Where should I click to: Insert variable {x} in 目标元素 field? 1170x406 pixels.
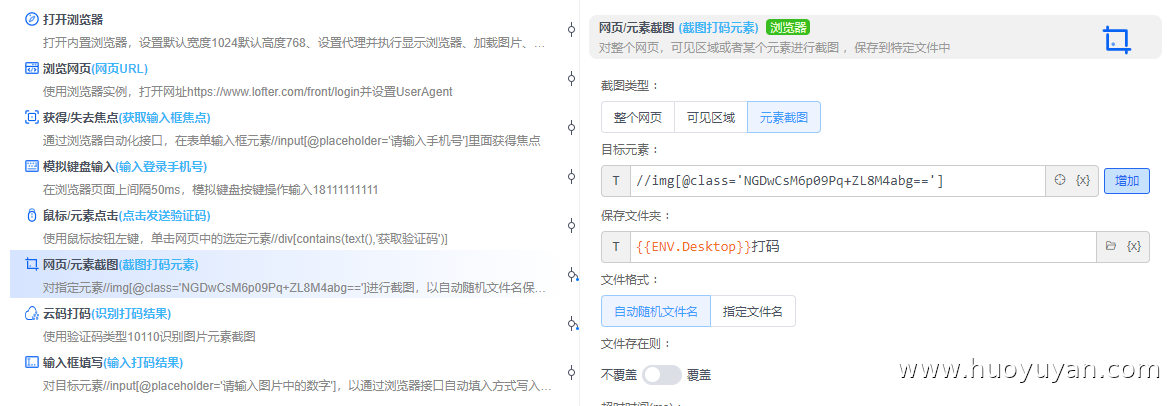click(1083, 181)
